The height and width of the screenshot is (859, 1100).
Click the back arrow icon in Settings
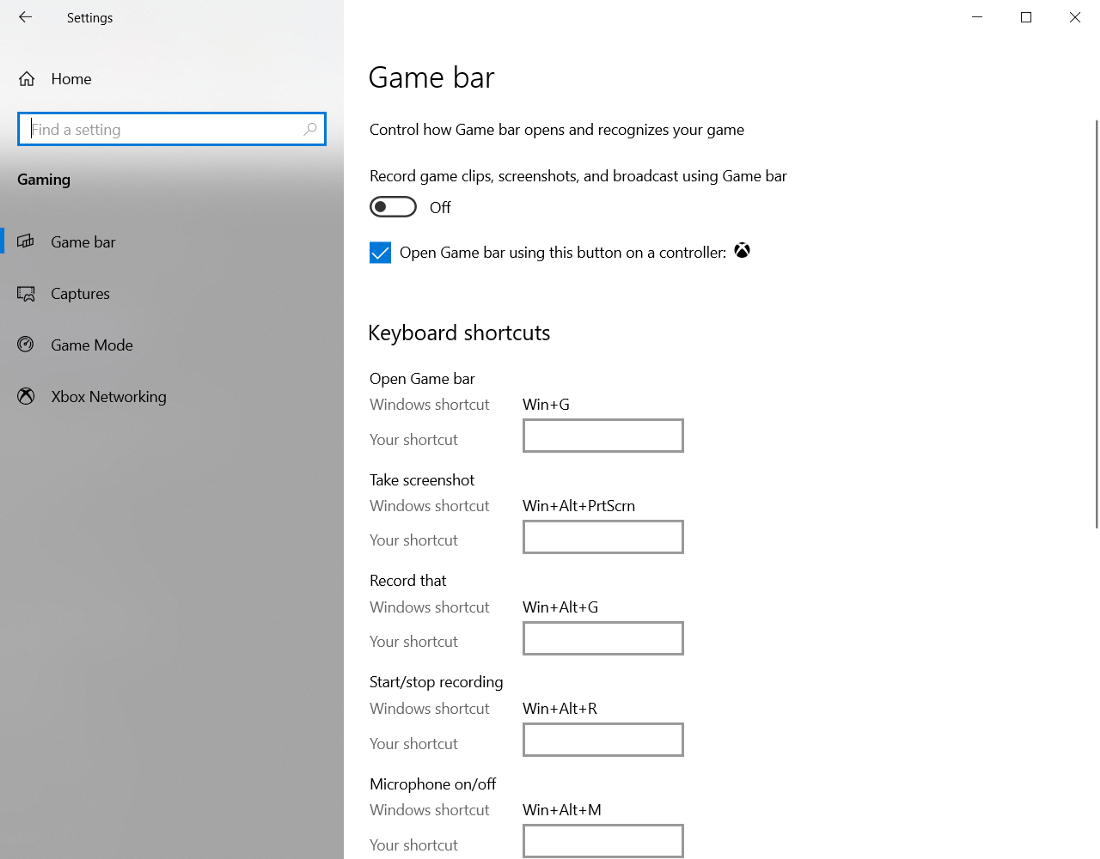point(25,17)
